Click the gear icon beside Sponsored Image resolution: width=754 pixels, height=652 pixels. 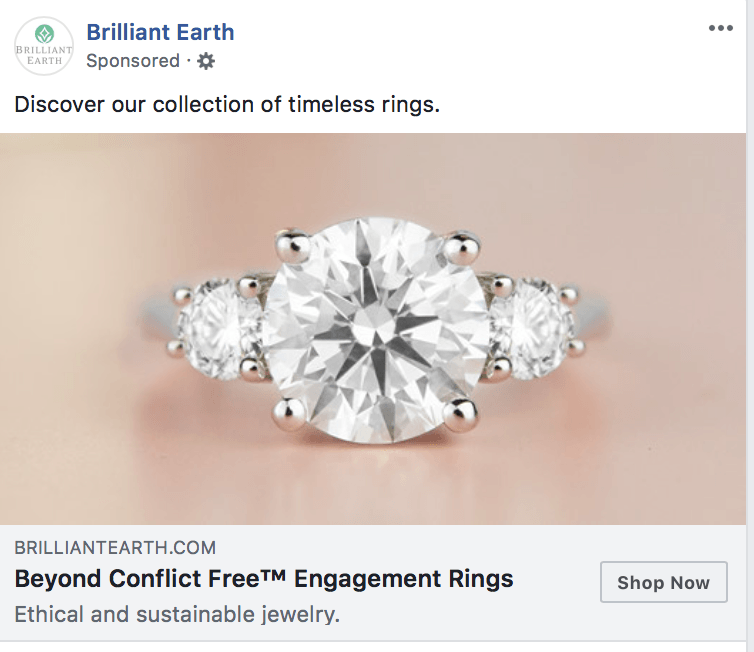click(x=206, y=61)
